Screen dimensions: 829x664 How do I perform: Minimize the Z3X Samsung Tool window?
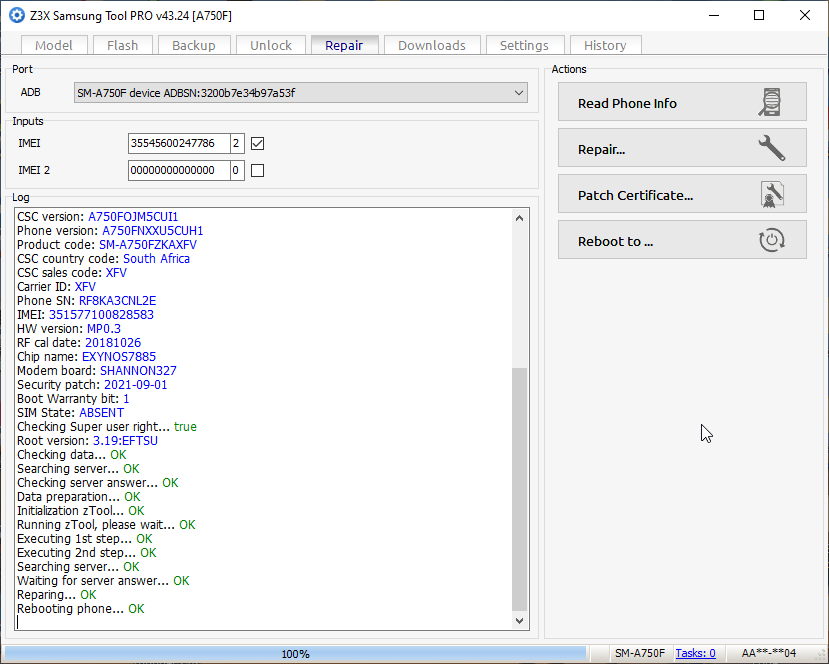714,15
